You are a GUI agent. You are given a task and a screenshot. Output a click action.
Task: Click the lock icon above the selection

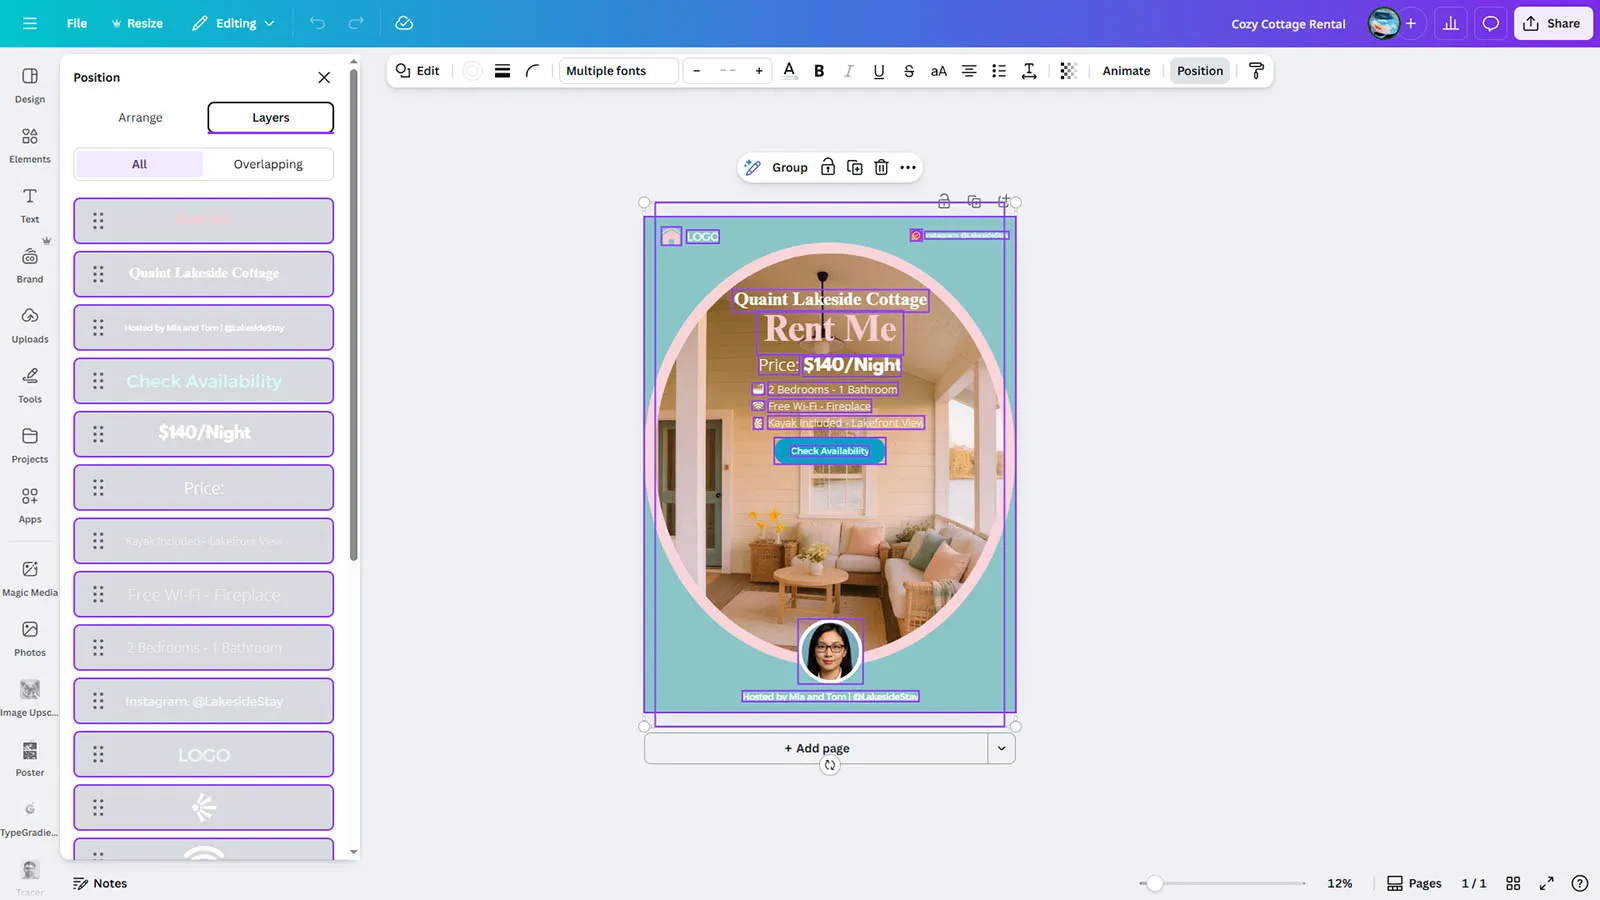(828, 168)
